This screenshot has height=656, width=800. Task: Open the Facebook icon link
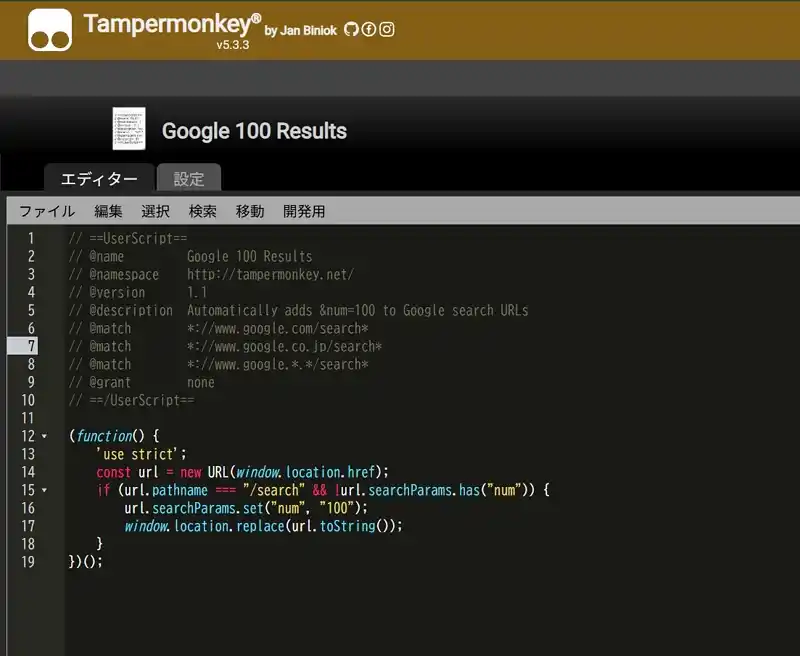point(368,30)
